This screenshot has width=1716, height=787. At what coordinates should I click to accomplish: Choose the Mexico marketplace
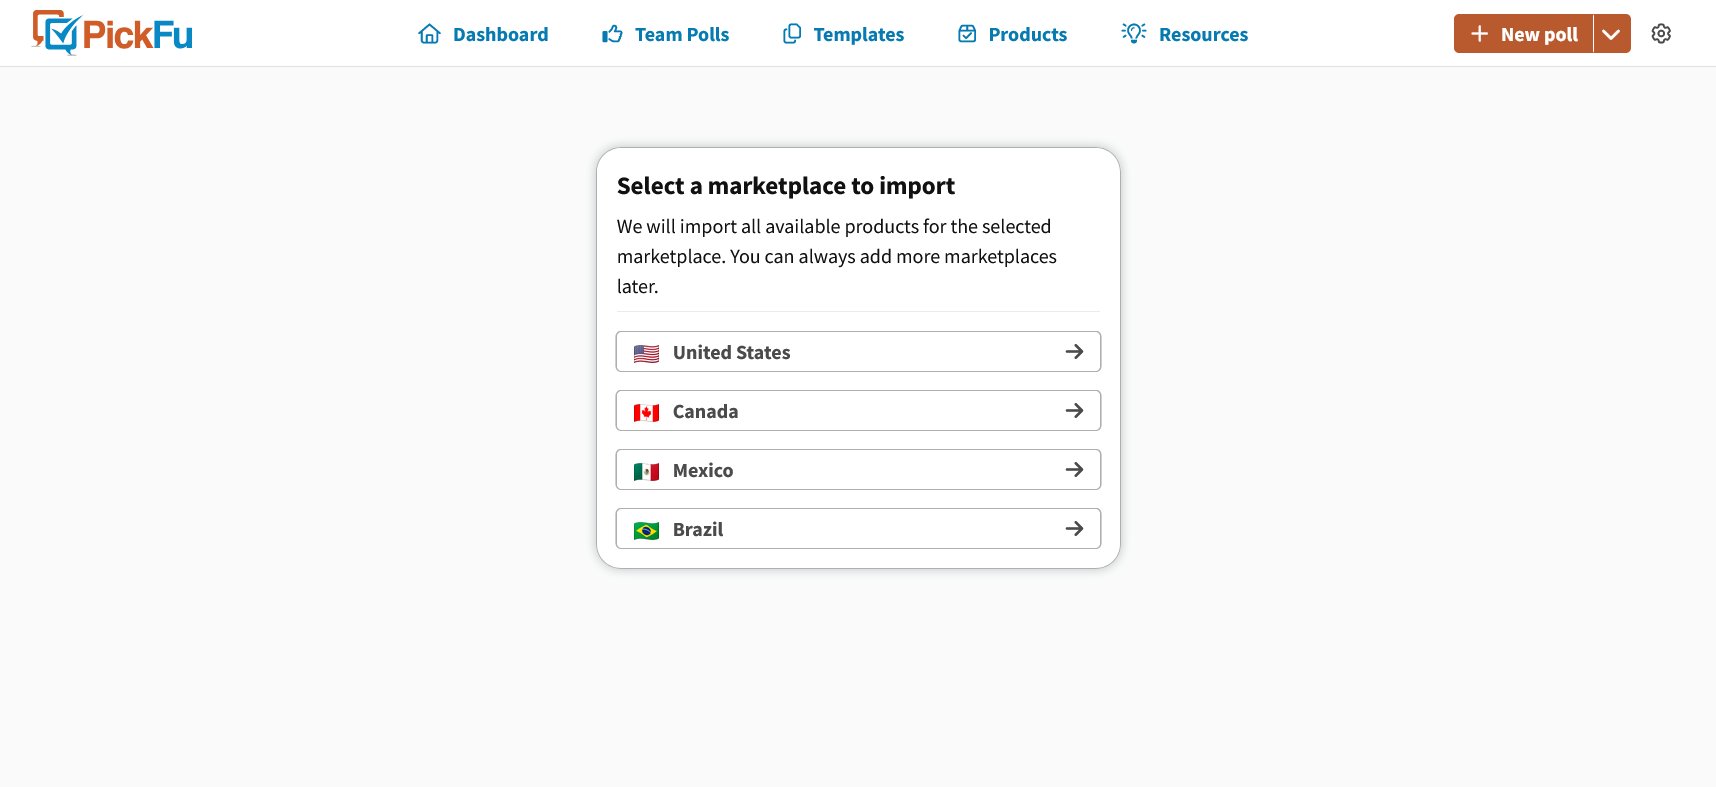(858, 470)
